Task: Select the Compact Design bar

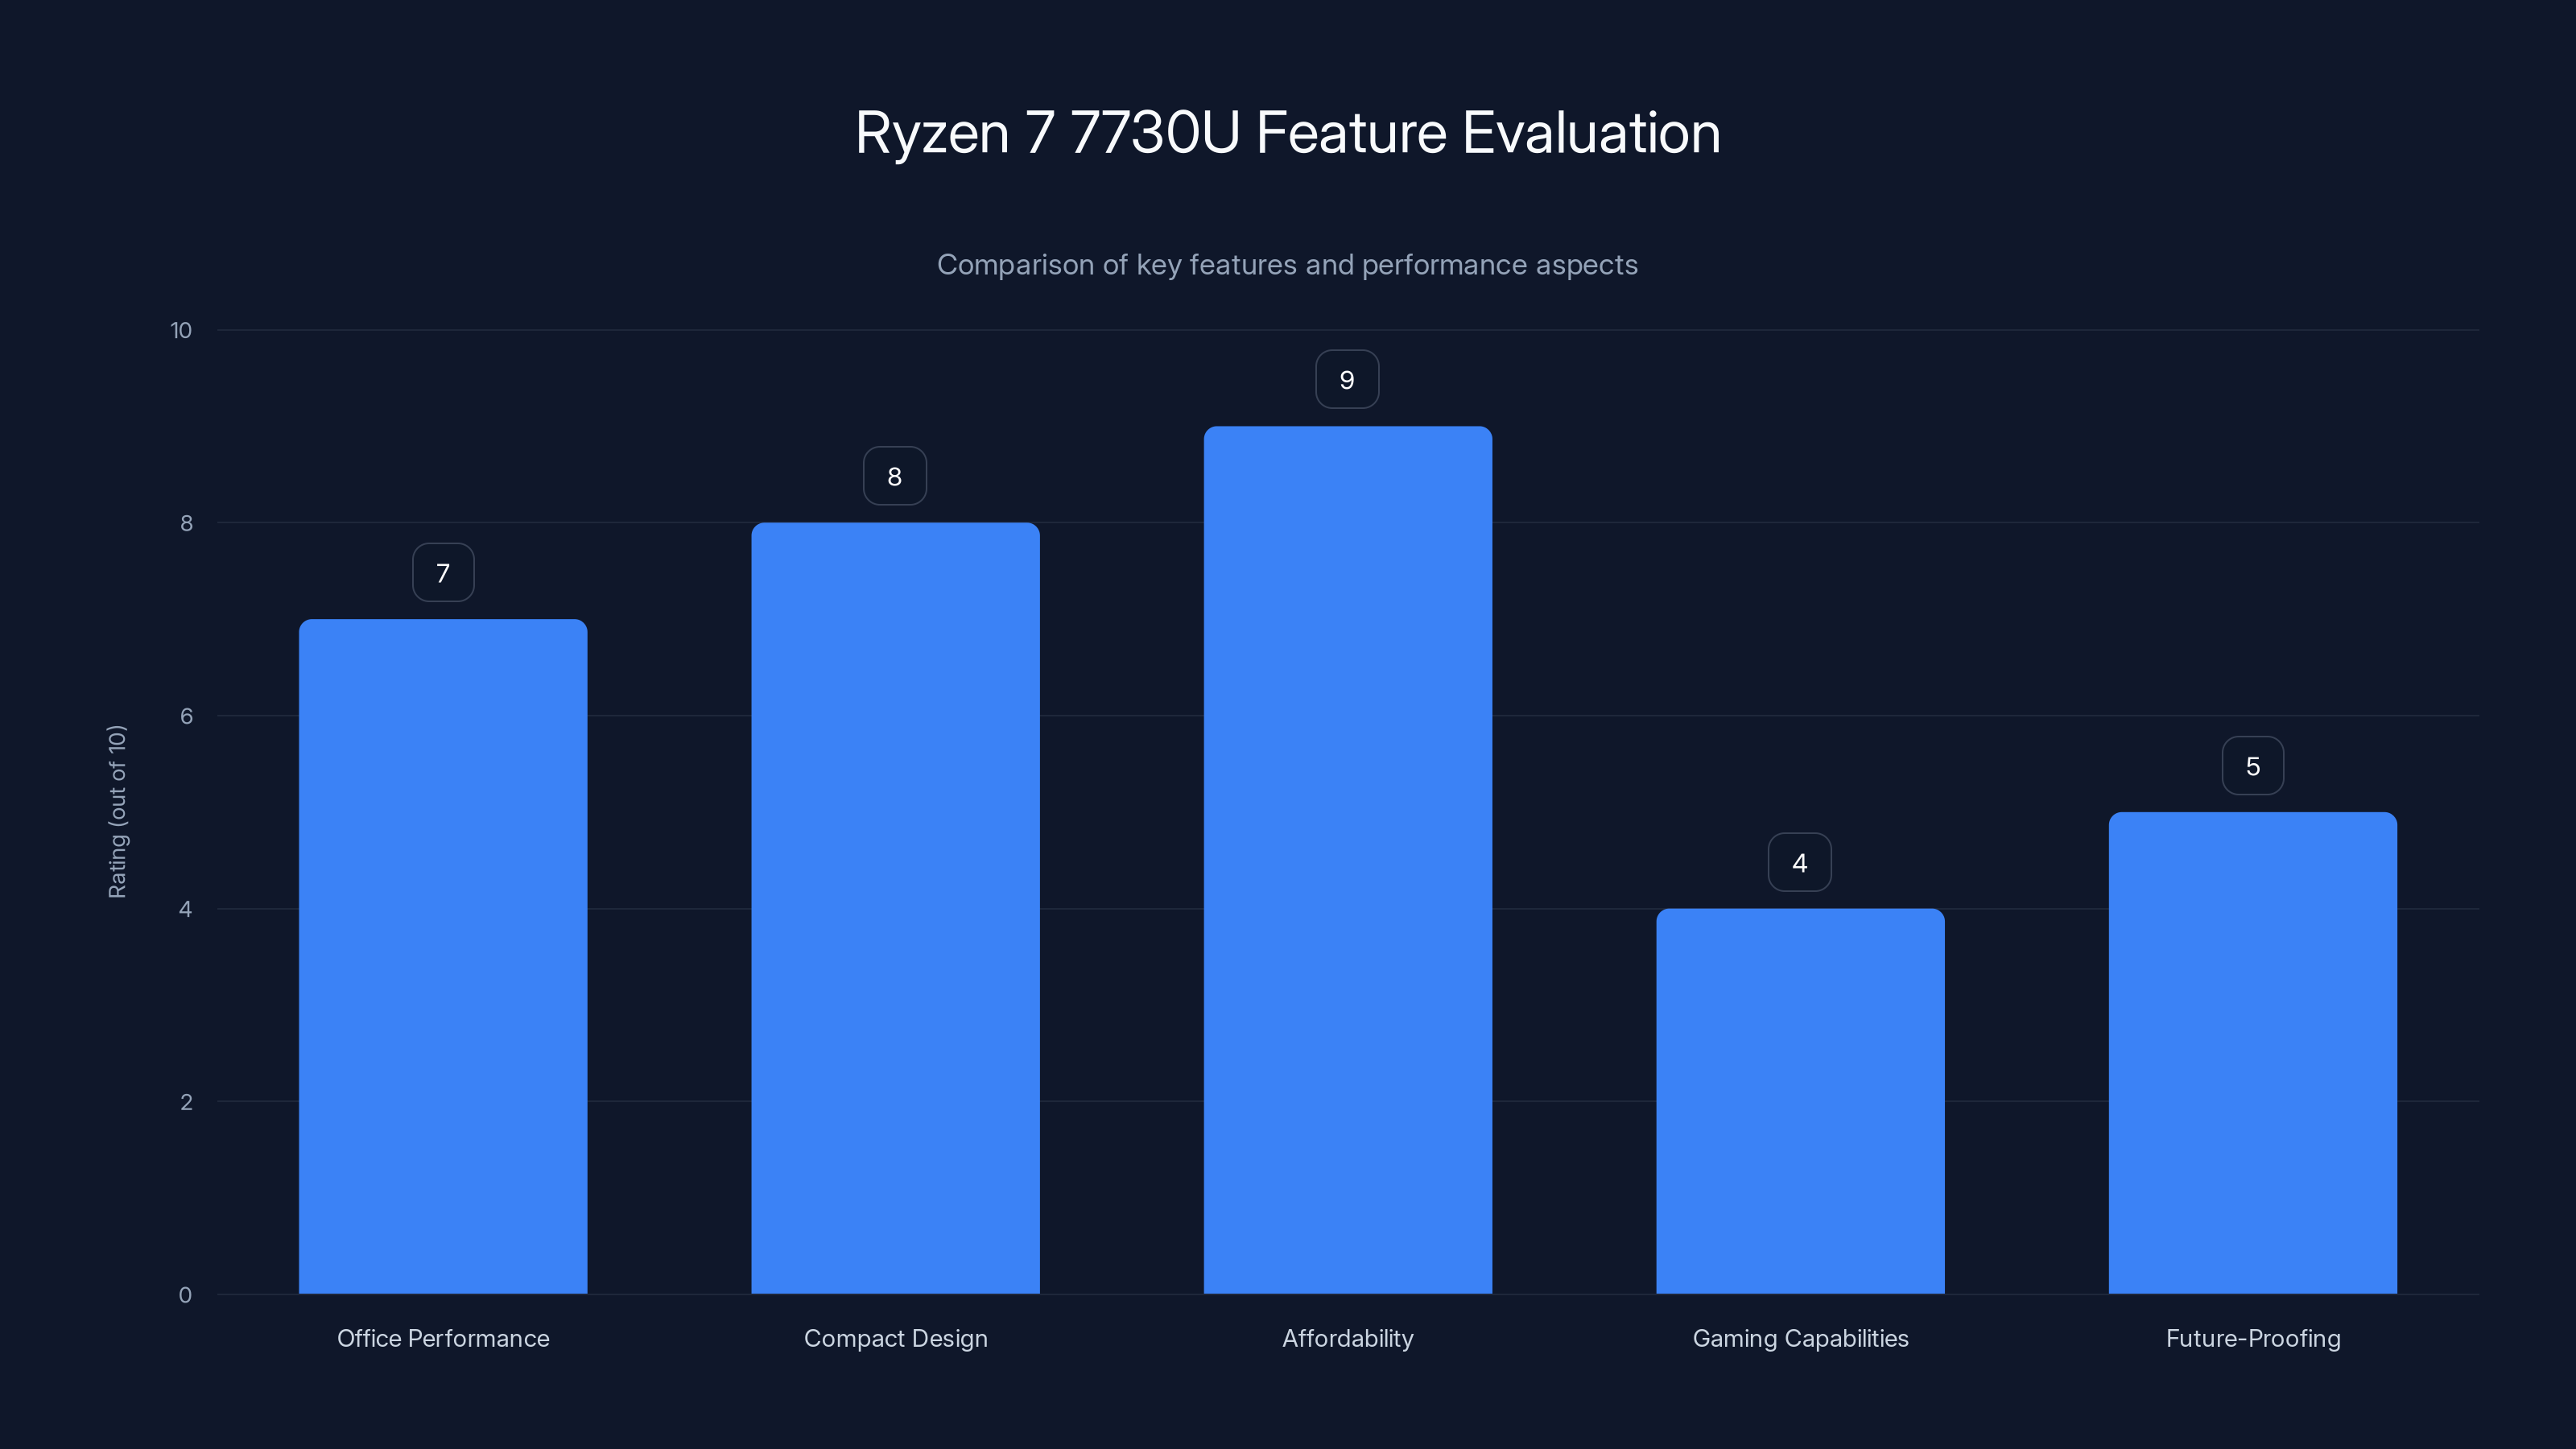Action: click(x=895, y=908)
